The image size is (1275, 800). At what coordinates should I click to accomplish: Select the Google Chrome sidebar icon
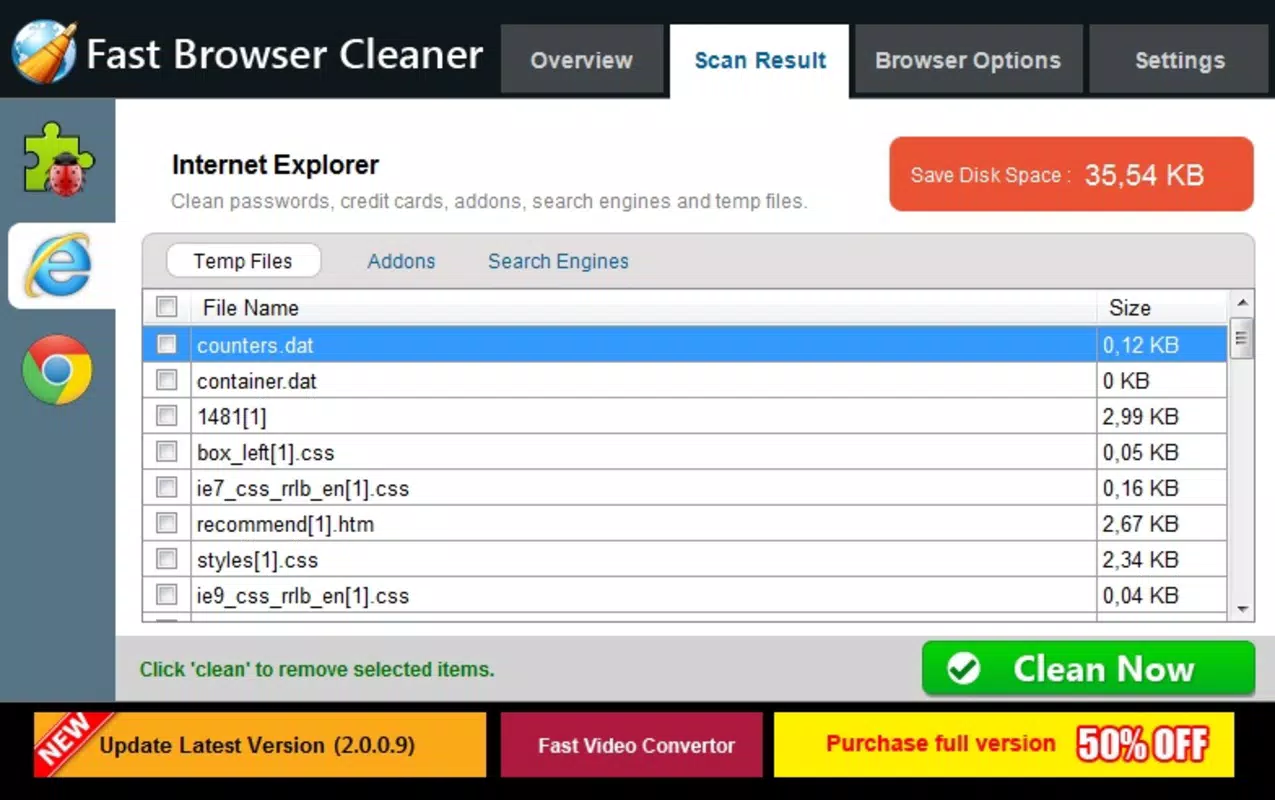point(58,370)
